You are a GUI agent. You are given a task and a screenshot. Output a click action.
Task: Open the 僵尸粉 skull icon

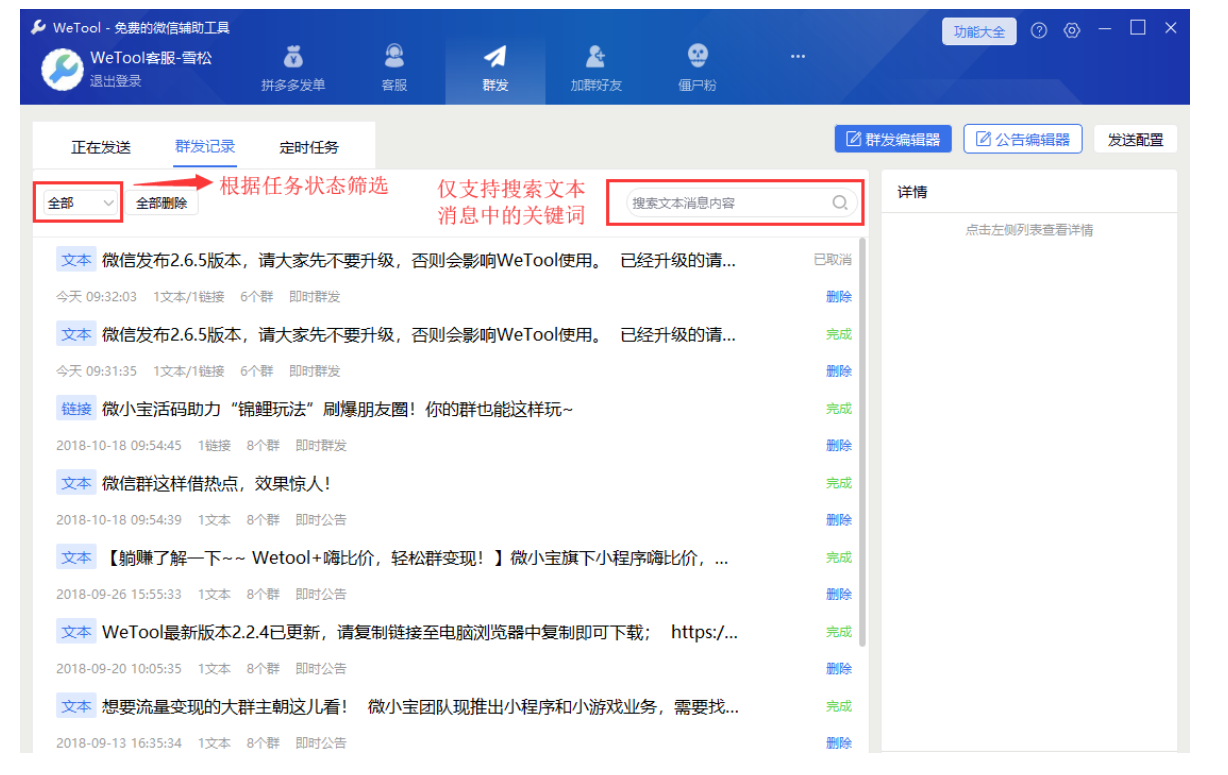tap(697, 56)
